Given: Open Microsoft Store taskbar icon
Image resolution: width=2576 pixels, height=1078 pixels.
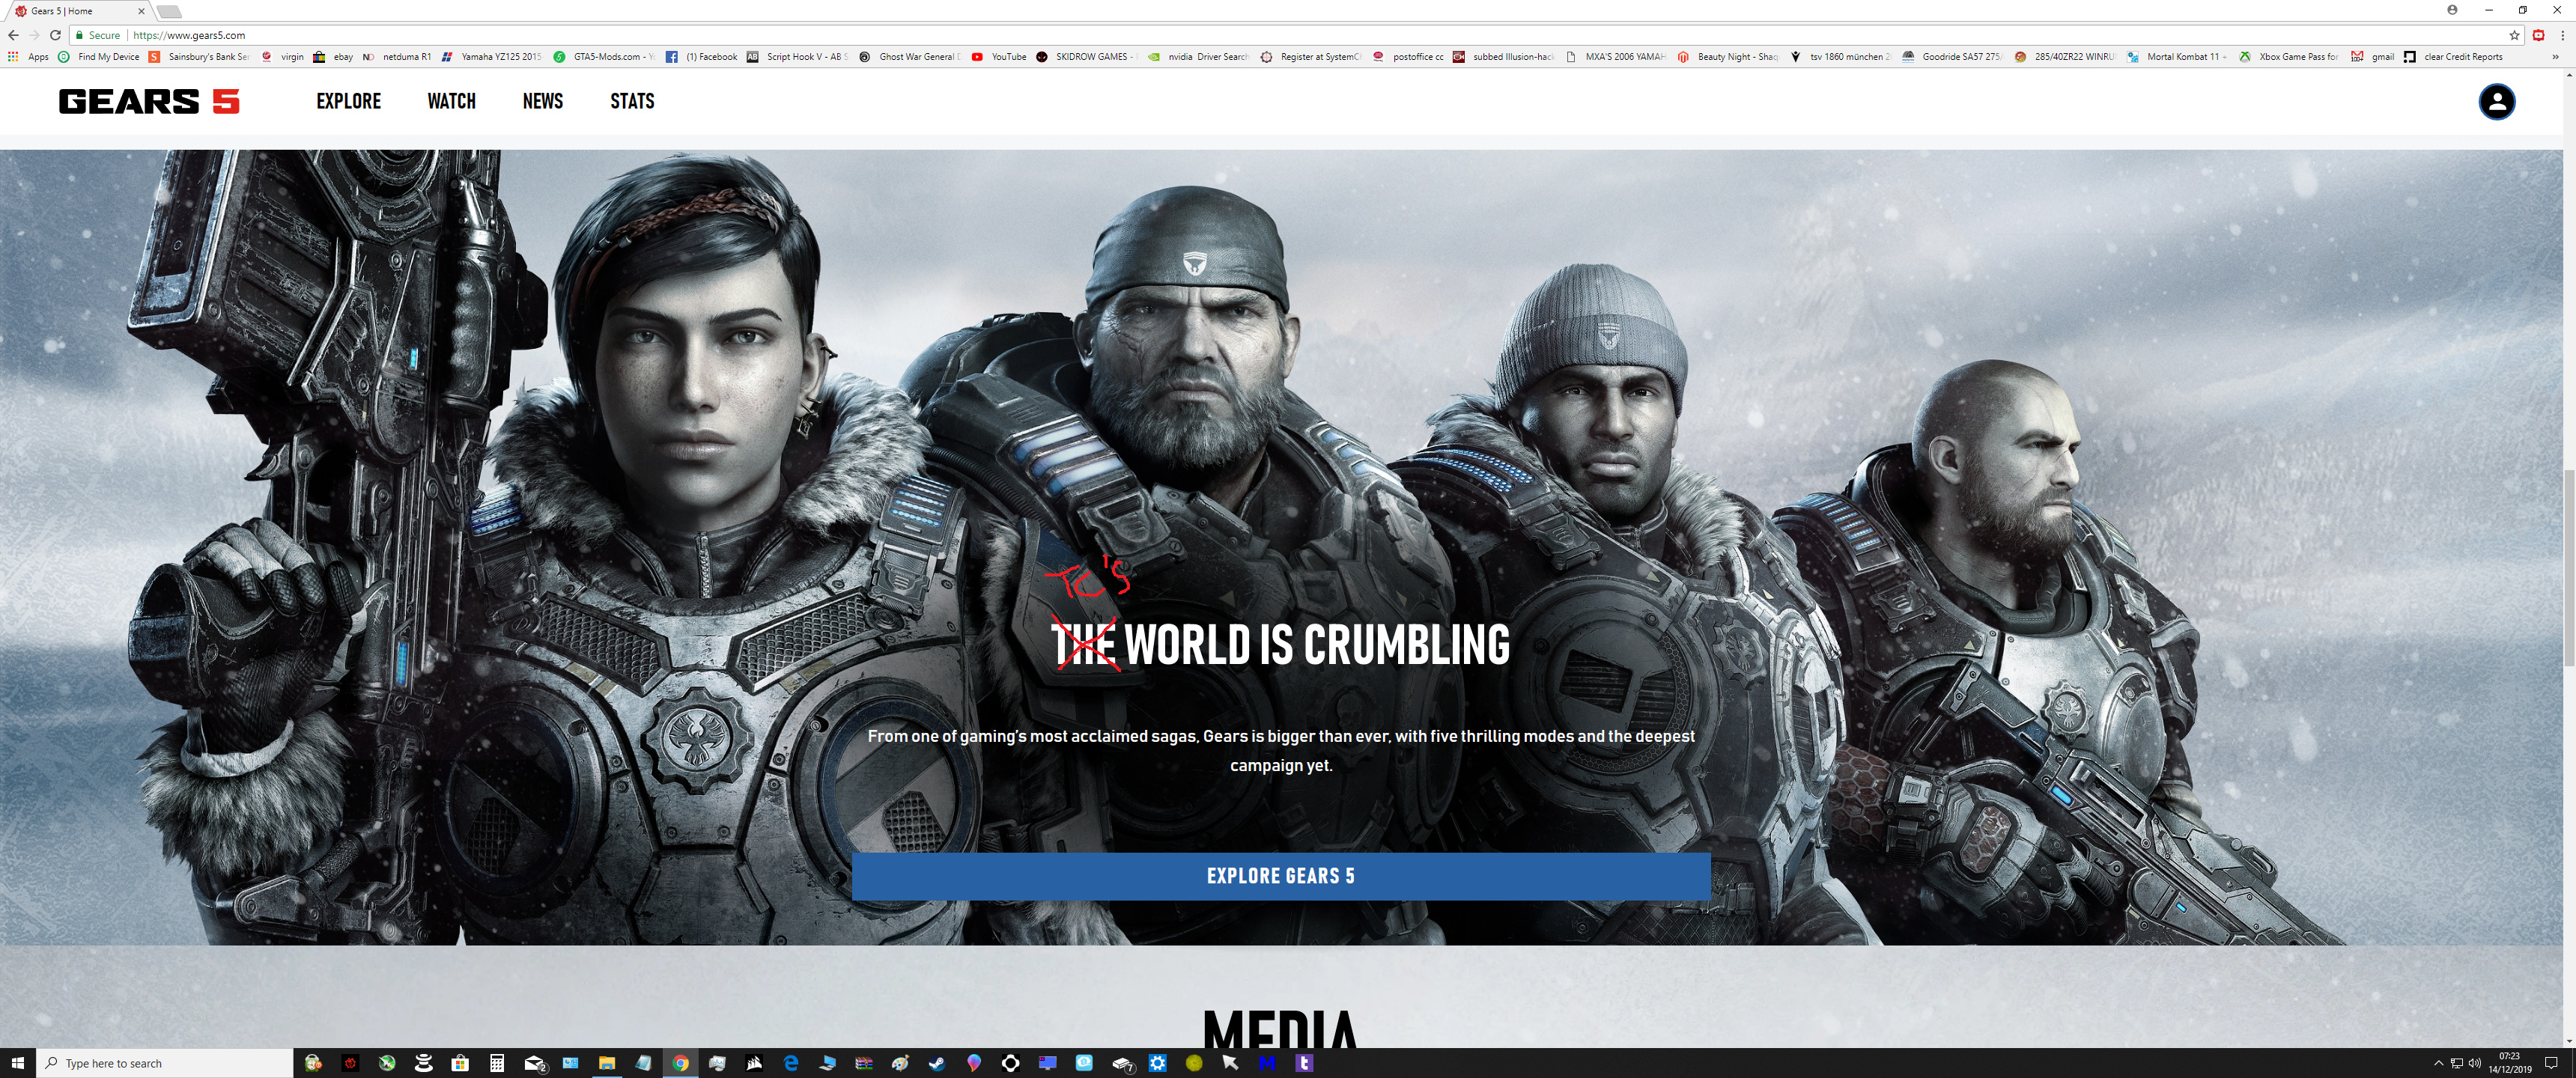Looking at the screenshot, I should 460,1063.
